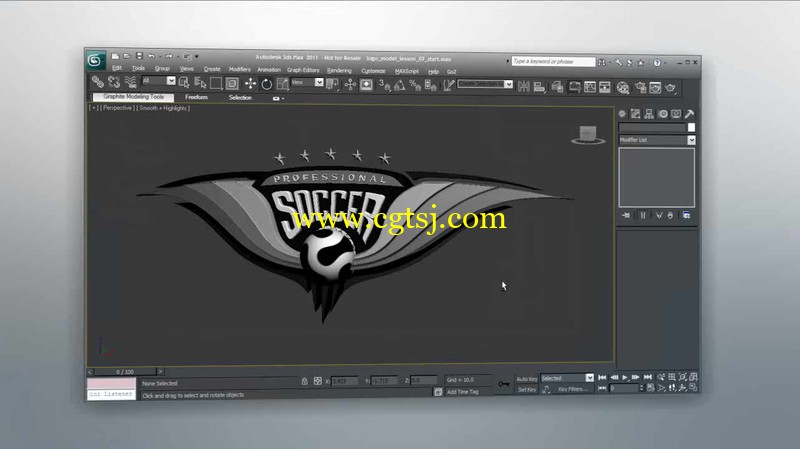Activate the Select and Move tool
Image resolution: width=800 pixels, height=449 pixels.
click(x=250, y=84)
